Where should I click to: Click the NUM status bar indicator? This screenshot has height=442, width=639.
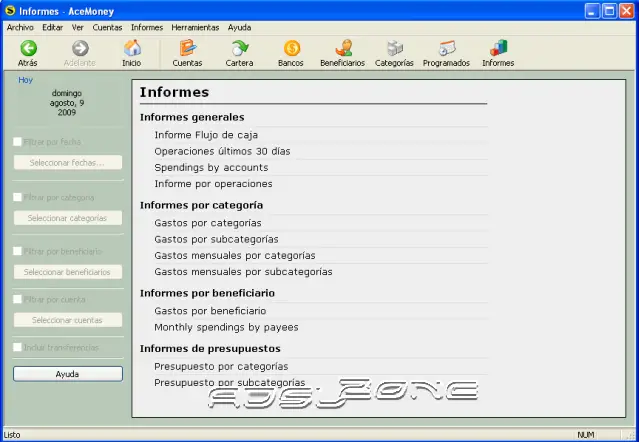pos(586,435)
